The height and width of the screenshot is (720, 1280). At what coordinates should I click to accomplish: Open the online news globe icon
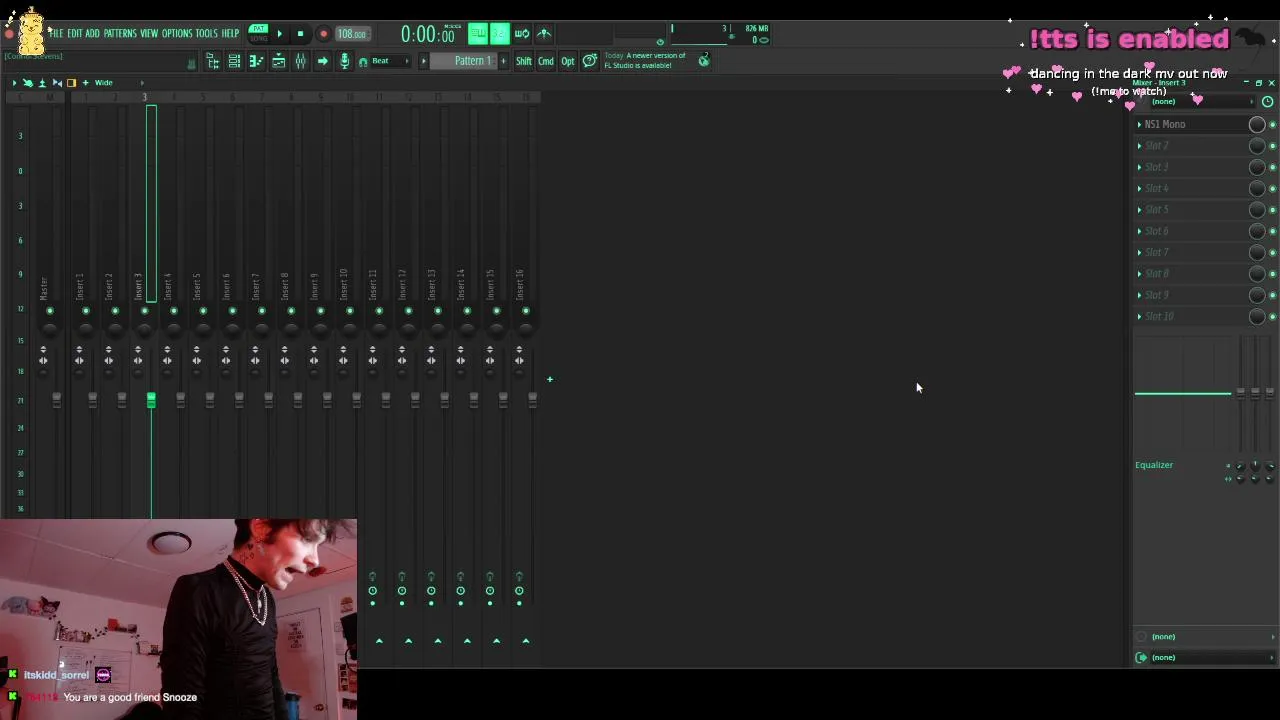tap(704, 61)
